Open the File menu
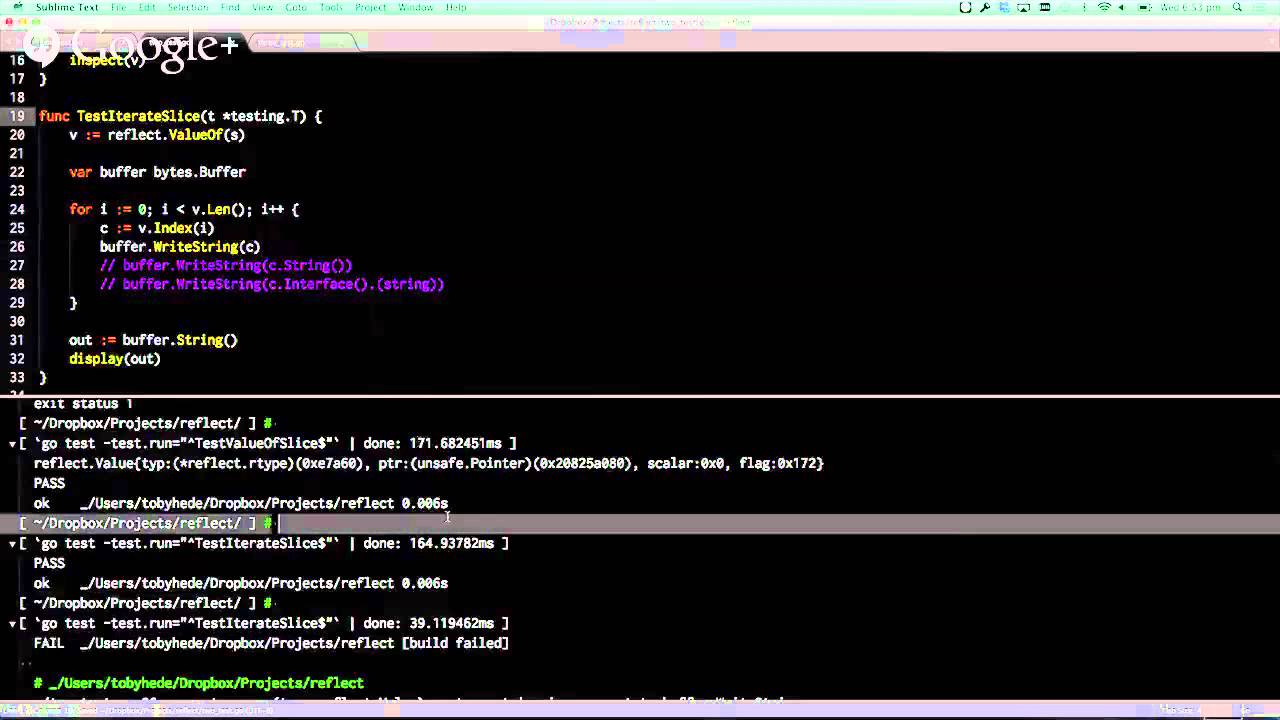Viewport: 1280px width, 720px height. click(118, 7)
